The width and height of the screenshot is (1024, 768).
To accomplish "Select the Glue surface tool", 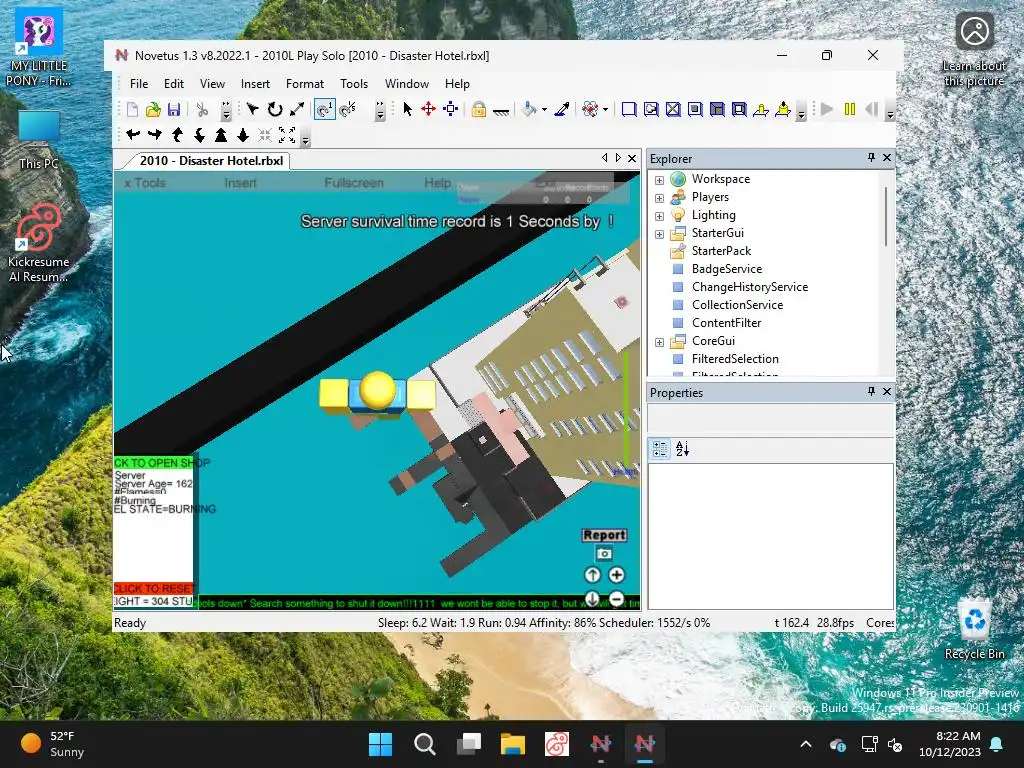I will tap(651, 110).
